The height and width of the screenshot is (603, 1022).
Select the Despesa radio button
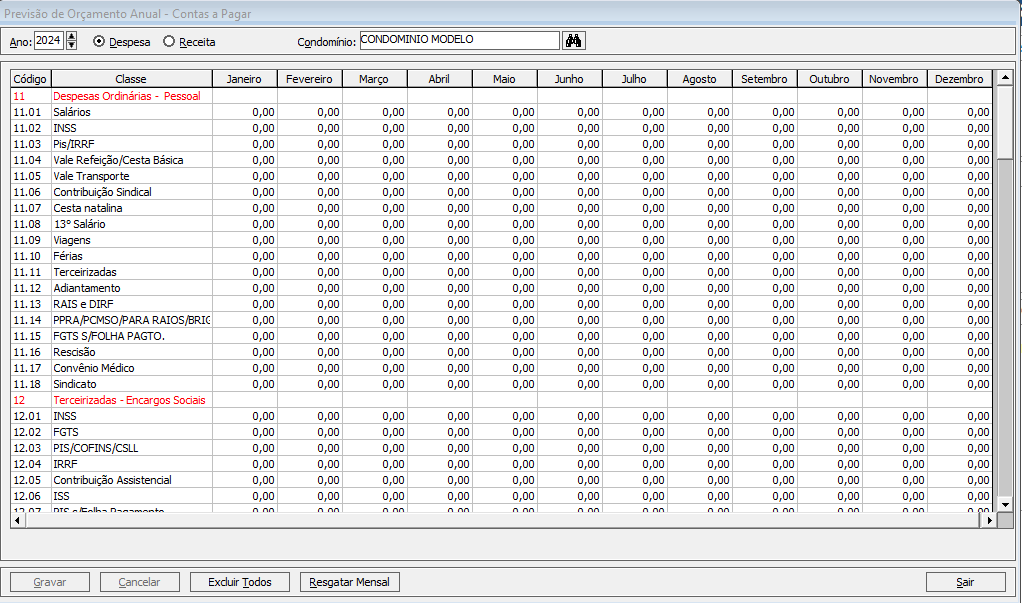coord(99,42)
